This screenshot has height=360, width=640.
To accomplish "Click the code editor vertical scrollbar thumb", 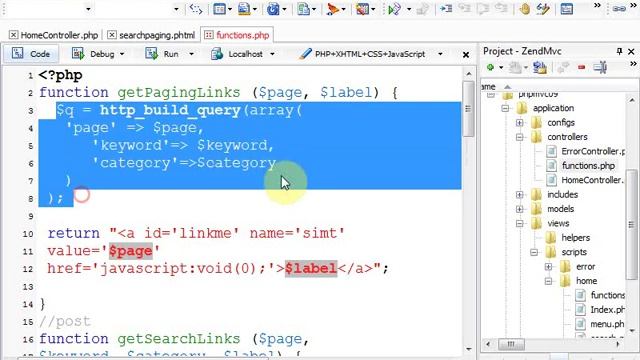I will click(x=468, y=109).
